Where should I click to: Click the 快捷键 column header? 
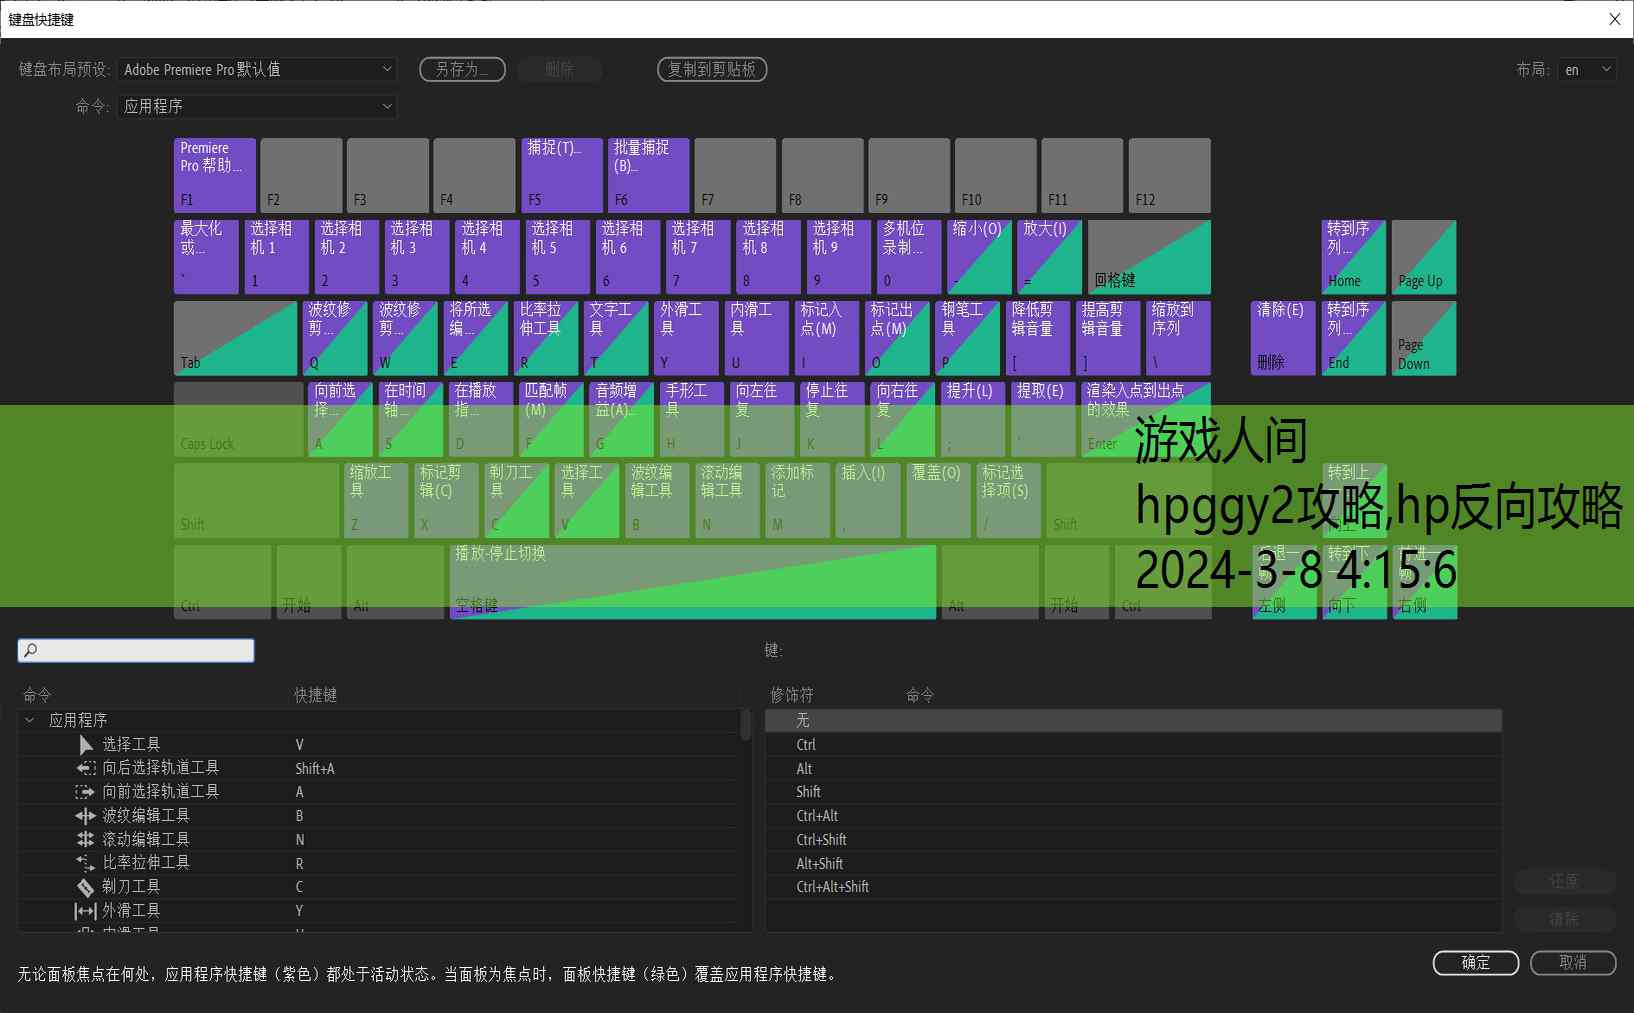(x=315, y=695)
